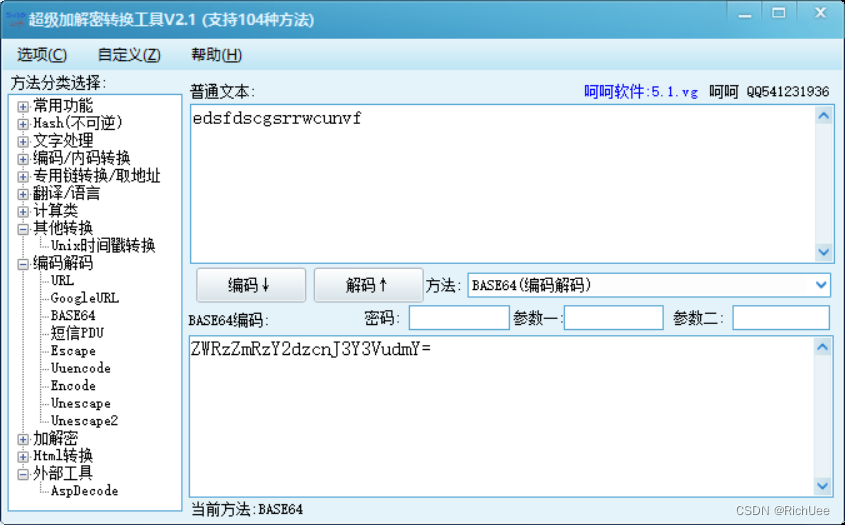This screenshot has height=525, width=845.
Task: Collapse the 其他转换 category
Action: pyautogui.click(x=23, y=229)
